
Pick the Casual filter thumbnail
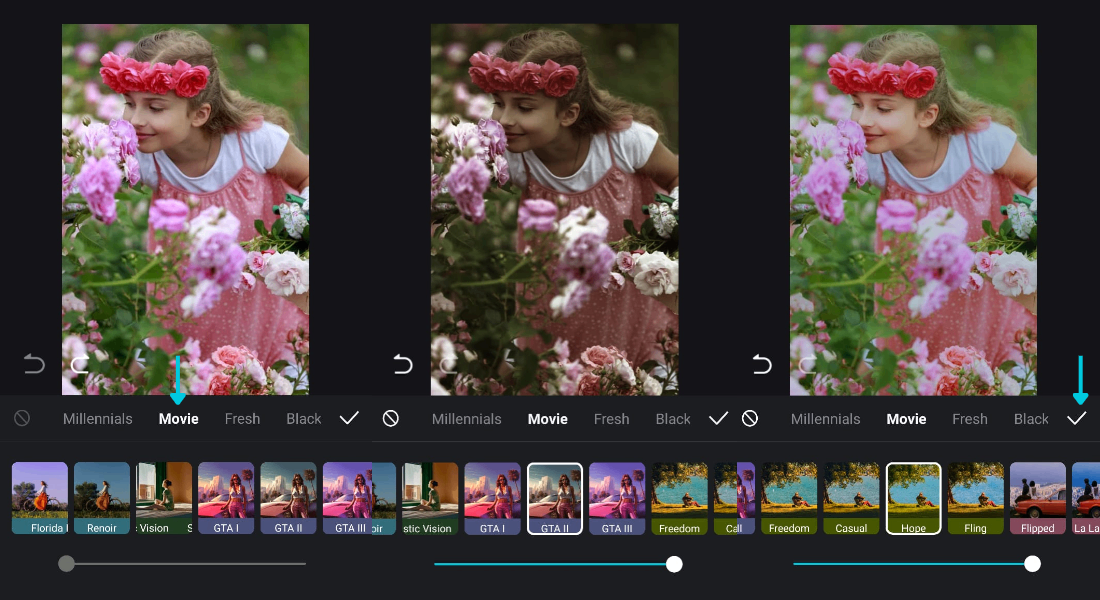click(x=852, y=498)
